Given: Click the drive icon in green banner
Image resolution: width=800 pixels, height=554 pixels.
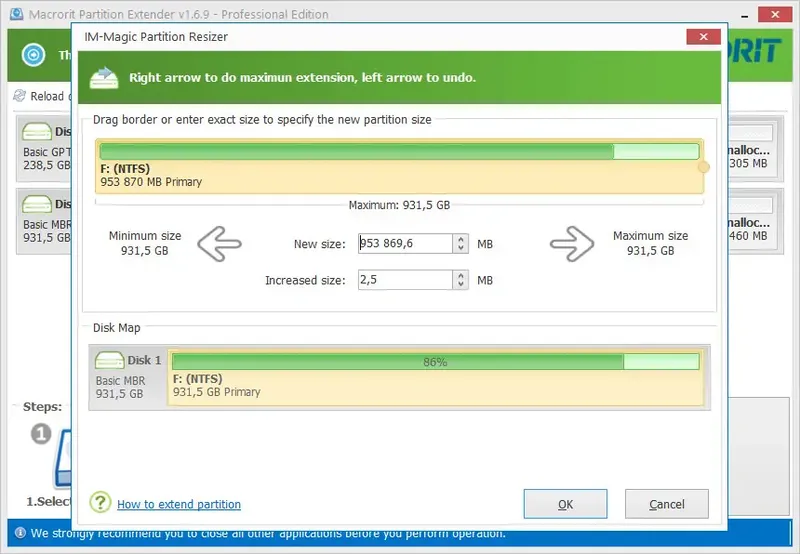Looking at the screenshot, I should point(104,78).
